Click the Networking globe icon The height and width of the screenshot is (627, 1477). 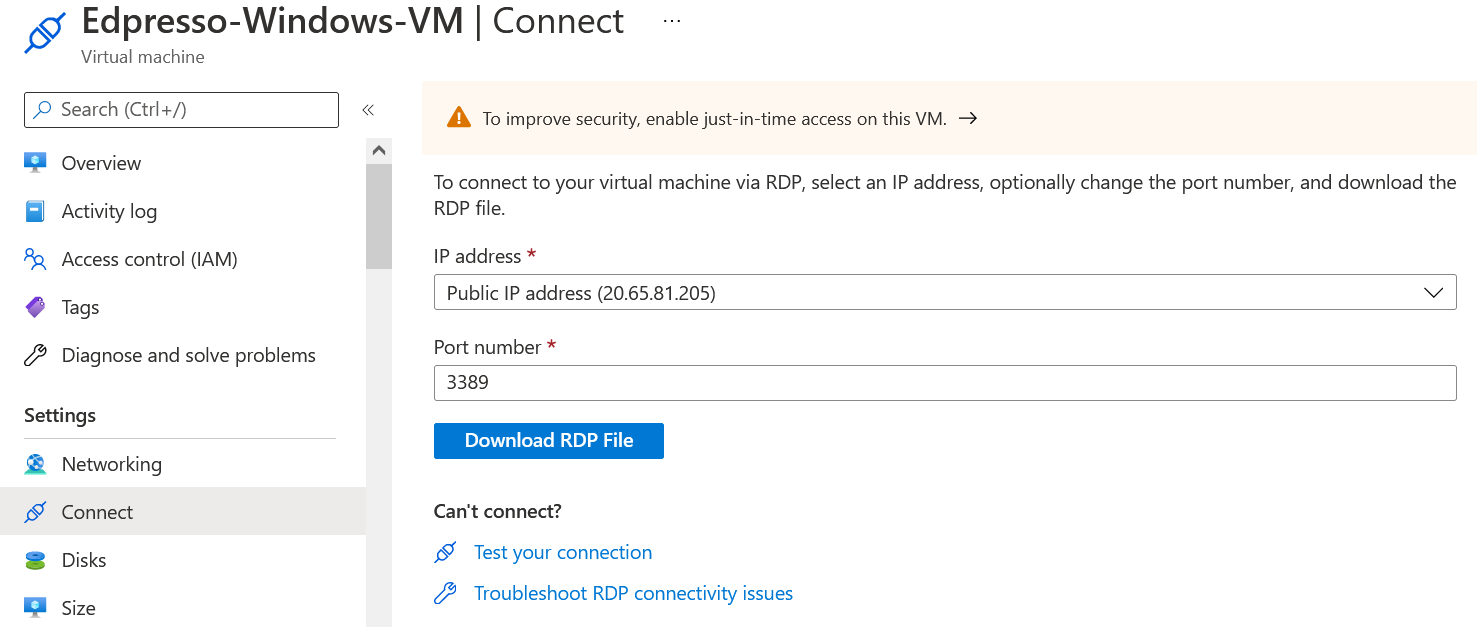point(36,464)
